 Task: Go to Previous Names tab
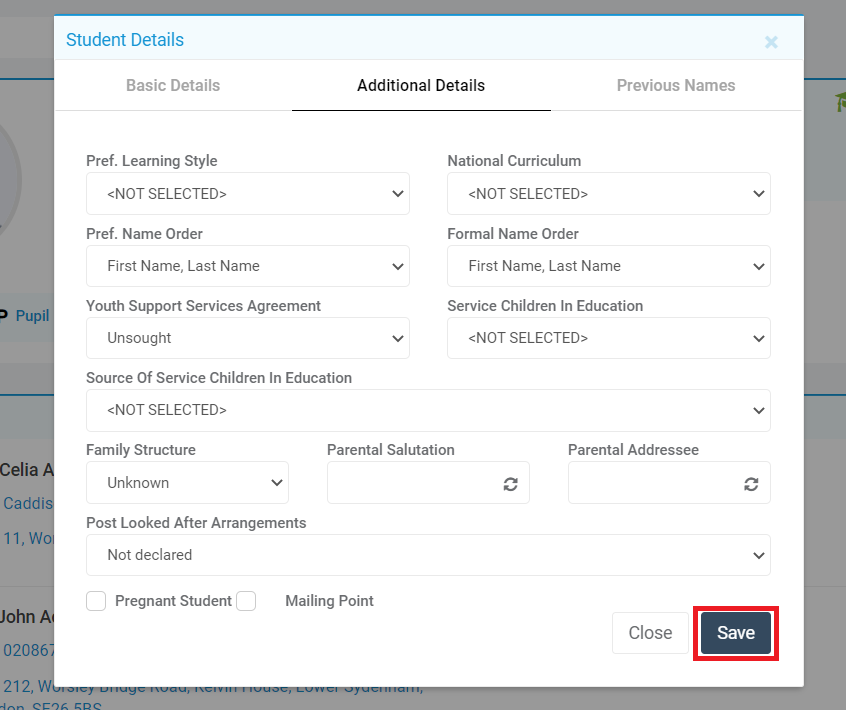[x=676, y=85]
